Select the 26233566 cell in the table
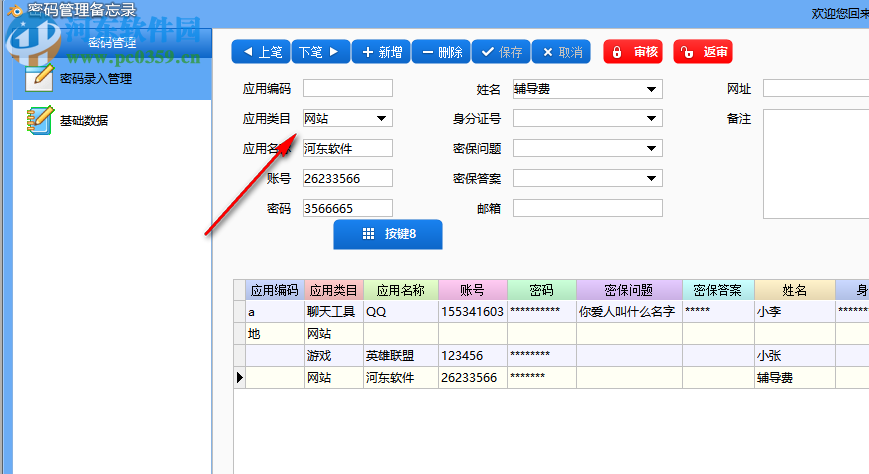The width and height of the screenshot is (869, 474). (x=473, y=378)
